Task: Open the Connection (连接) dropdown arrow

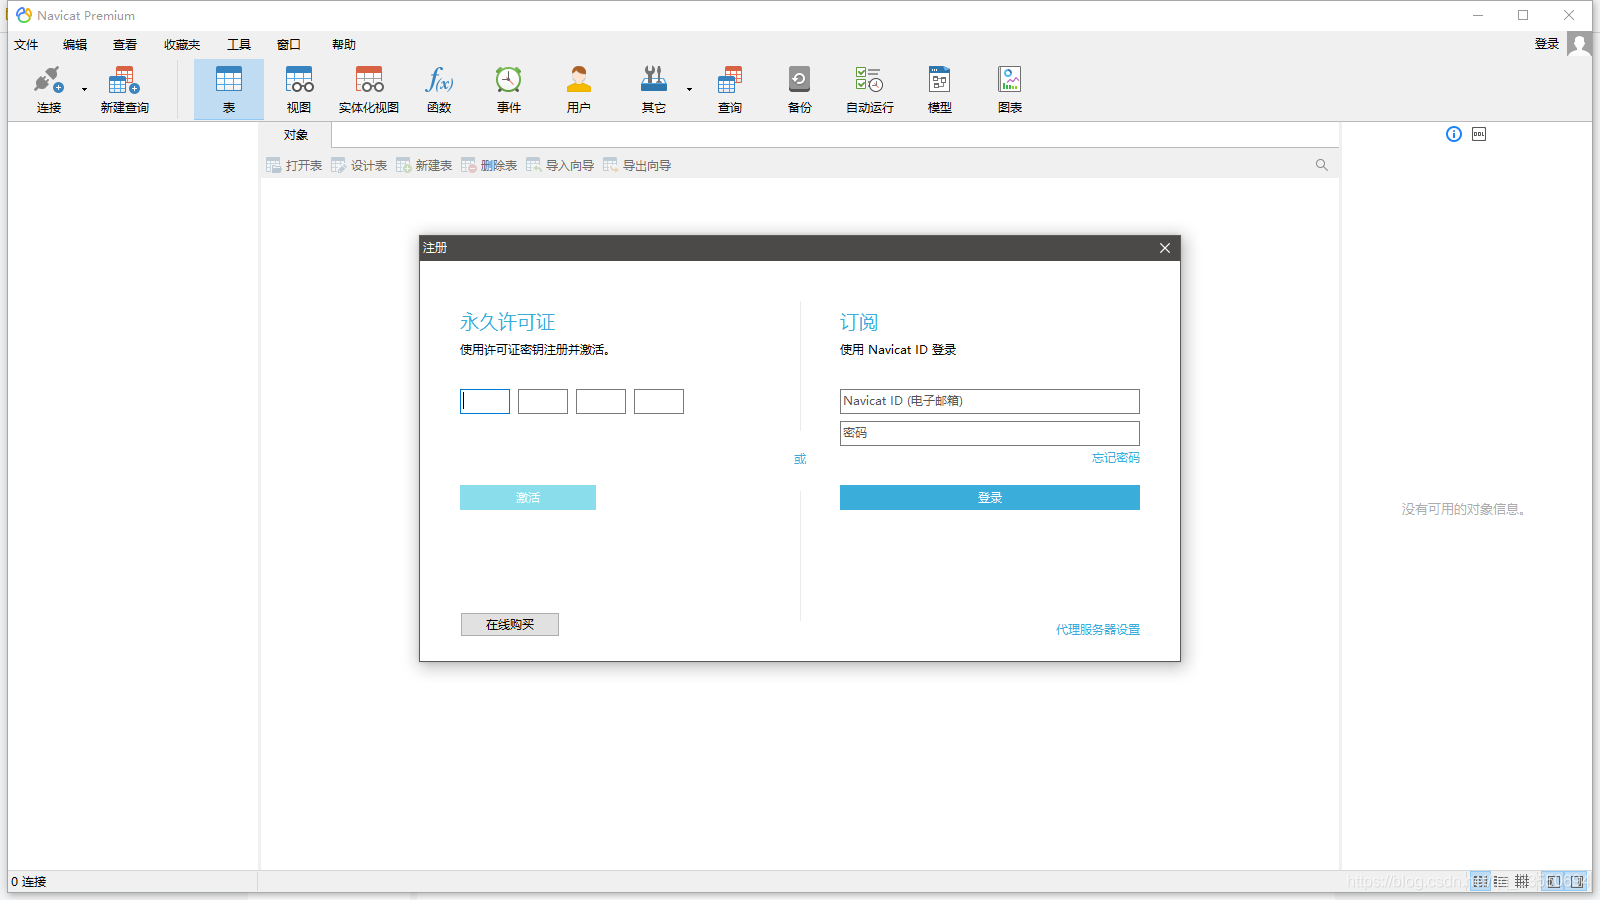Action: [84, 90]
